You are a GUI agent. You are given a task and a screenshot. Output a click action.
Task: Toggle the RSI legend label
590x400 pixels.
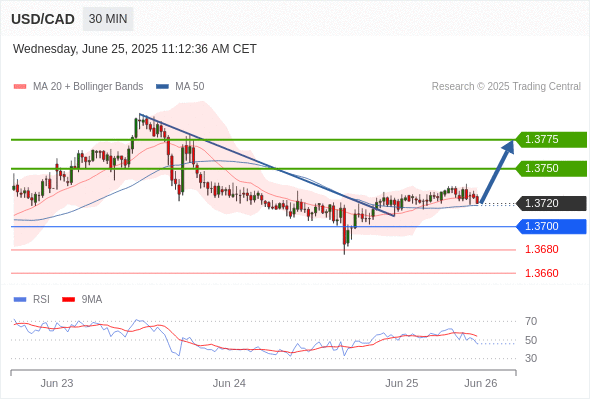[41, 300]
